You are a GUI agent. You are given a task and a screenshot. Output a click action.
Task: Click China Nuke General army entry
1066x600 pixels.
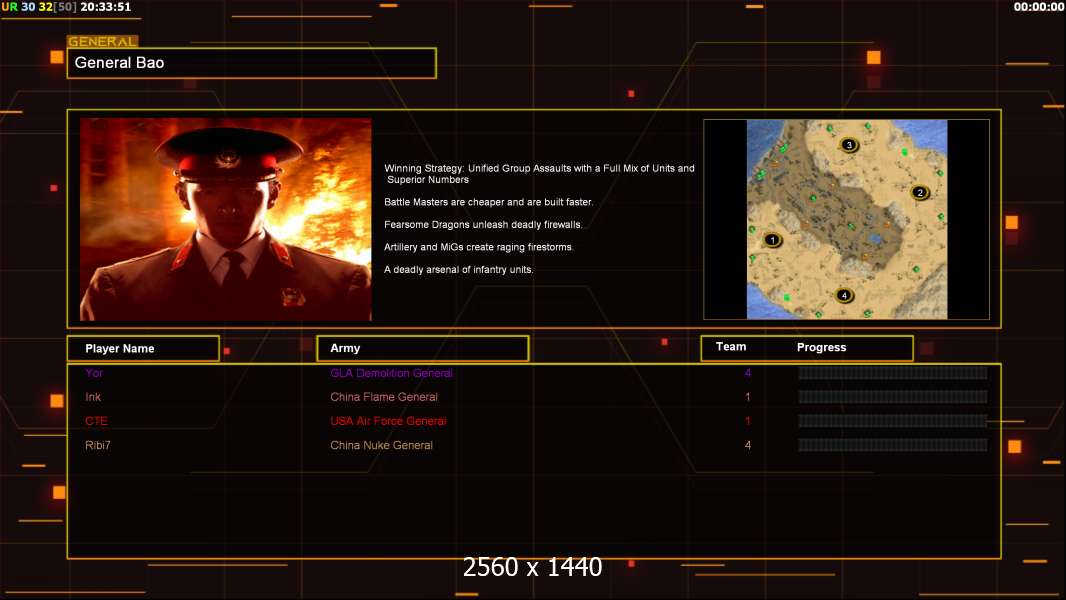click(x=381, y=445)
